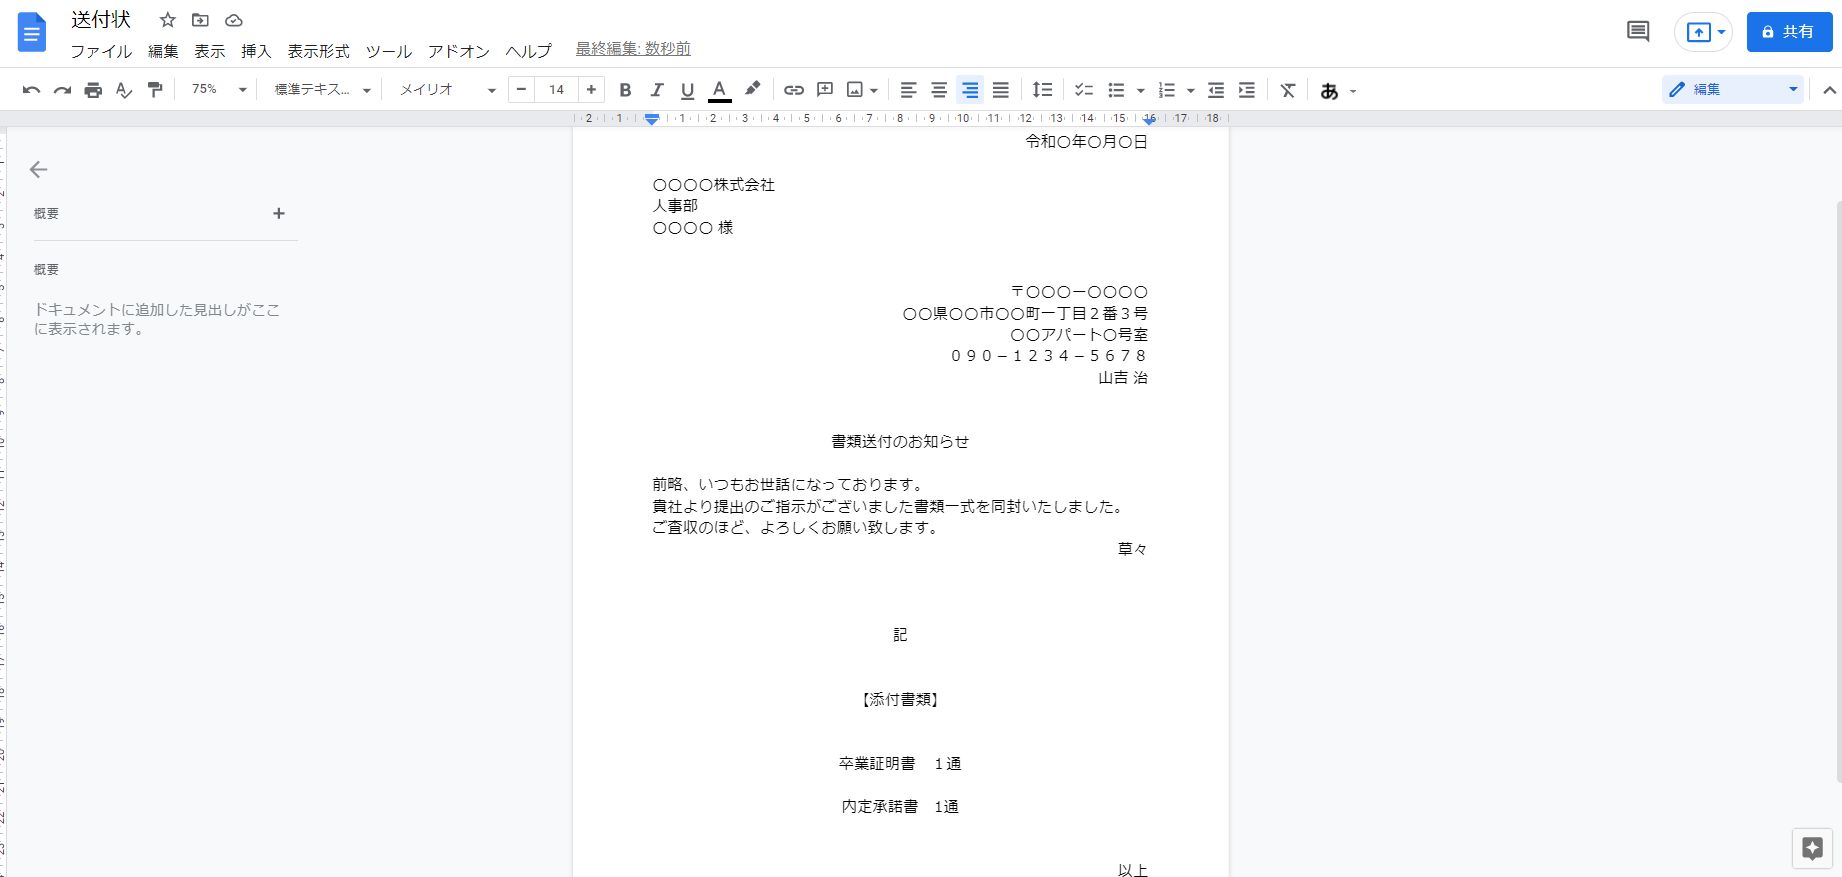
Task: Open the comment history icon
Action: [1637, 32]
